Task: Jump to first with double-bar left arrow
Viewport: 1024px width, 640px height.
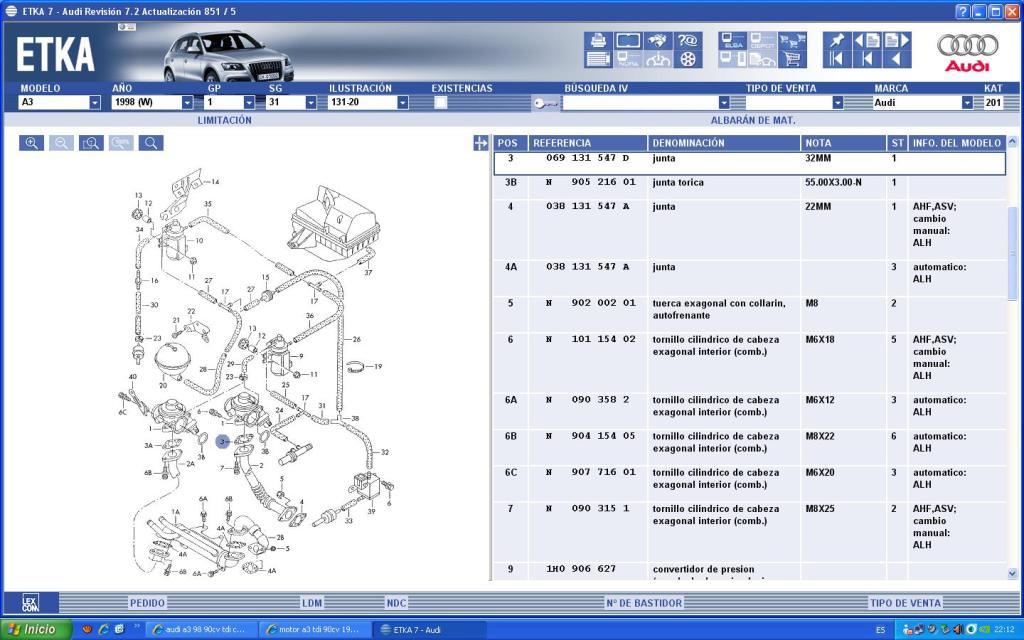Action: pyautogui.click(x=837, y=59)
